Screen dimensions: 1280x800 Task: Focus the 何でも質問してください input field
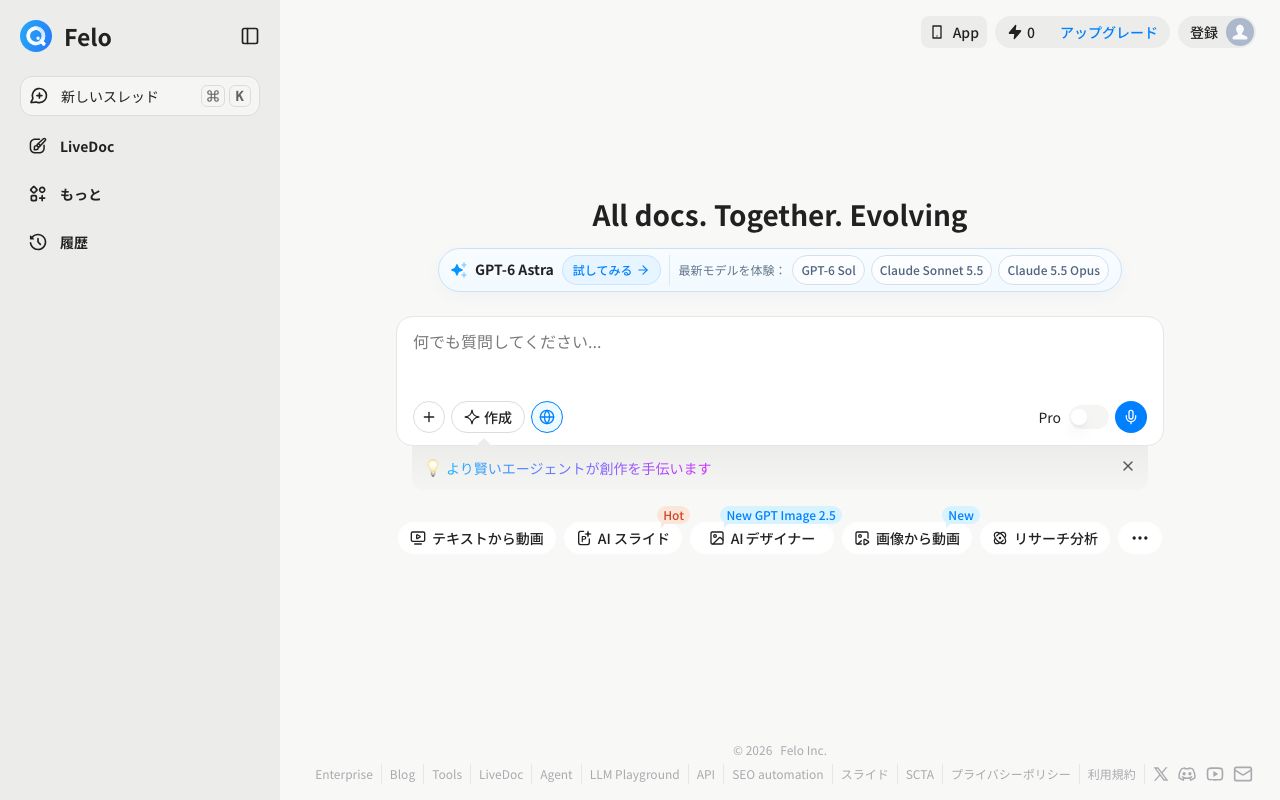click(x=780, y=354)
